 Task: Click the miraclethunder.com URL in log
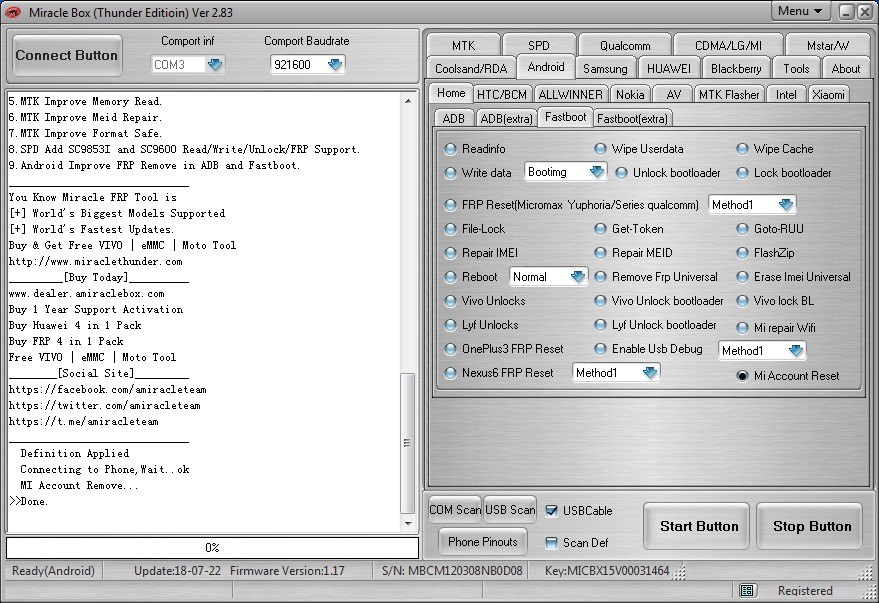tap(95, 261)
